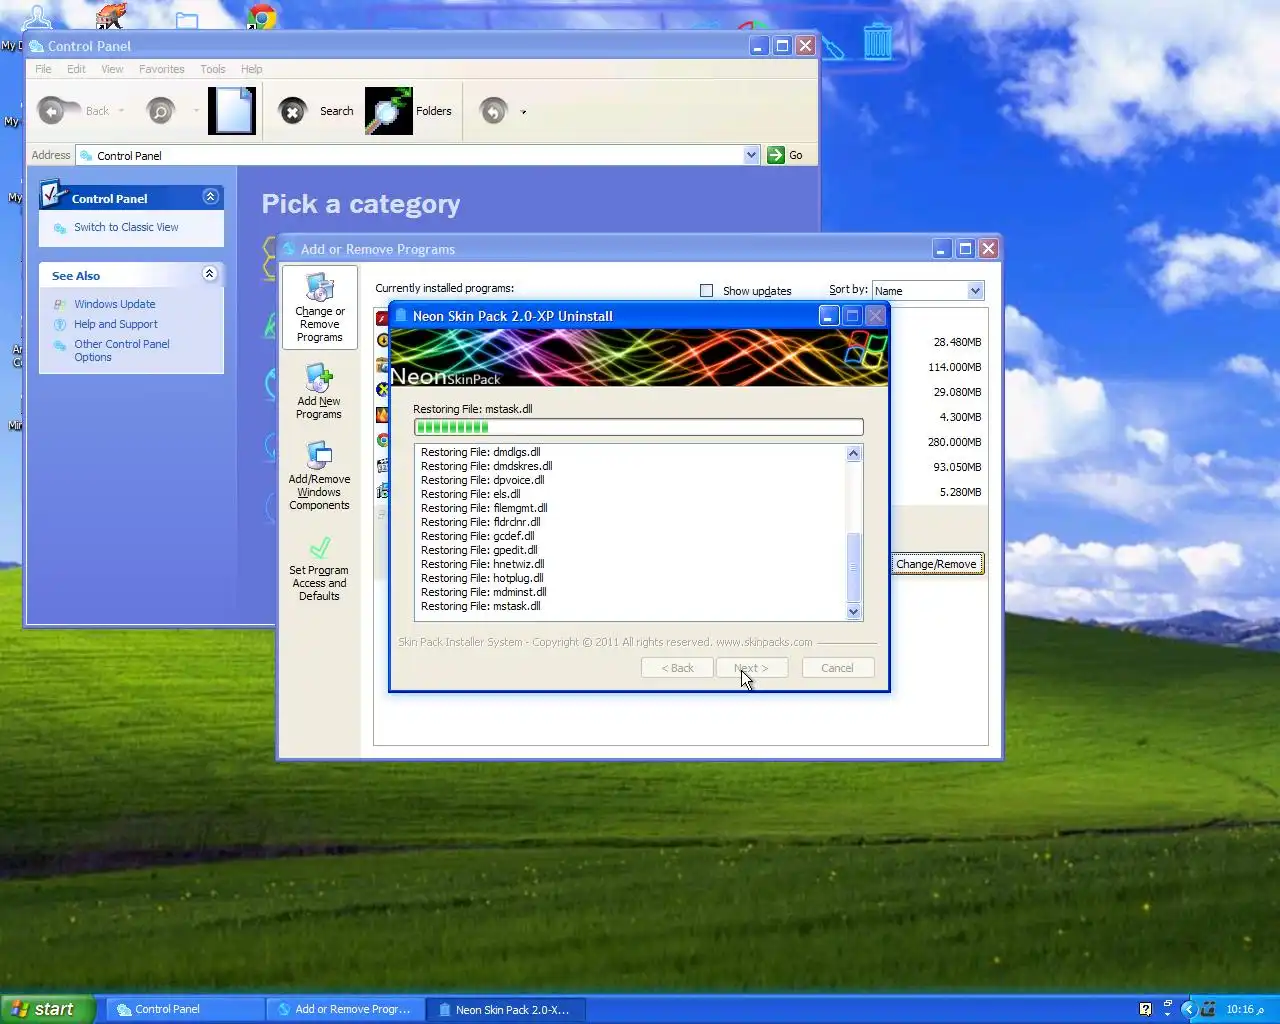The width and height of the screenshot is (1280, 1024).
Task: Click Switch to Classic View link
Action: [126, 227]
